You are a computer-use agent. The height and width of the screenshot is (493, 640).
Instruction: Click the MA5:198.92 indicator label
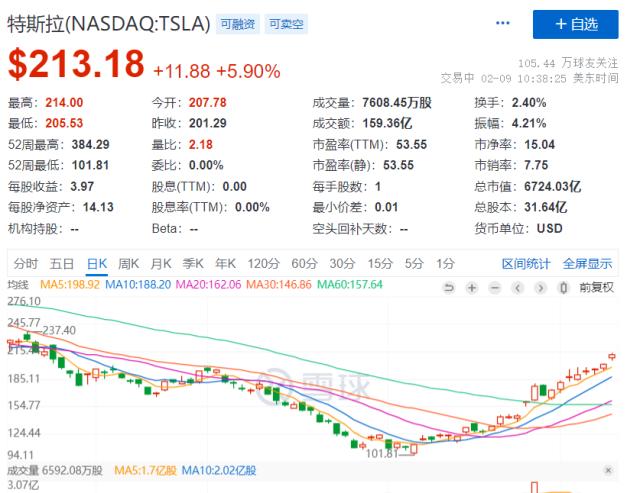70,285
